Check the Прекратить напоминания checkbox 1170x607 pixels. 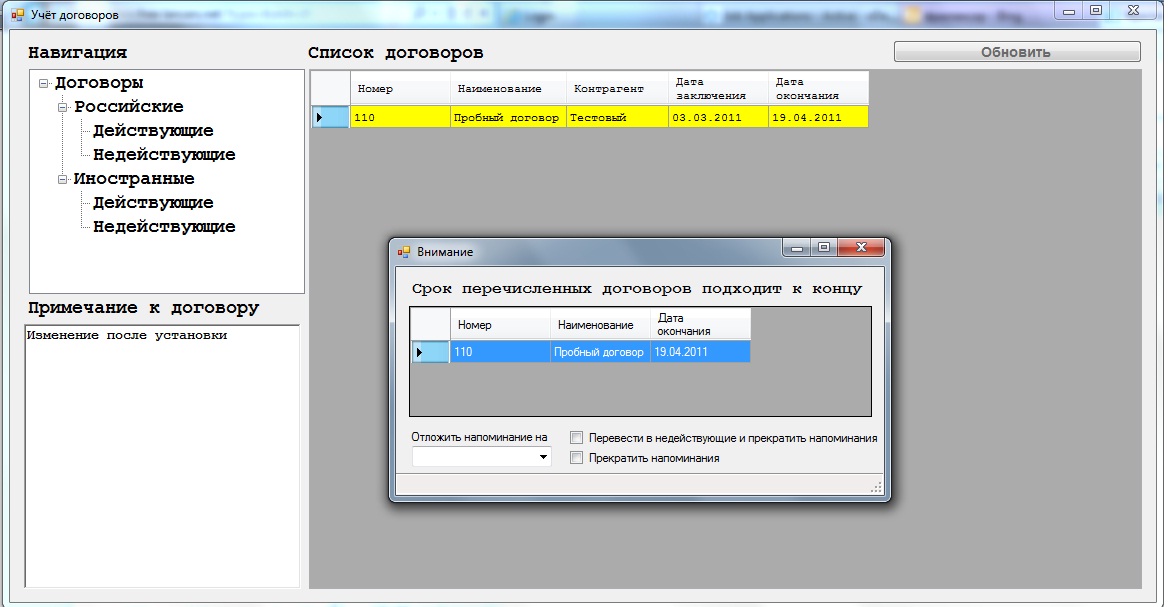pos(576,457)
